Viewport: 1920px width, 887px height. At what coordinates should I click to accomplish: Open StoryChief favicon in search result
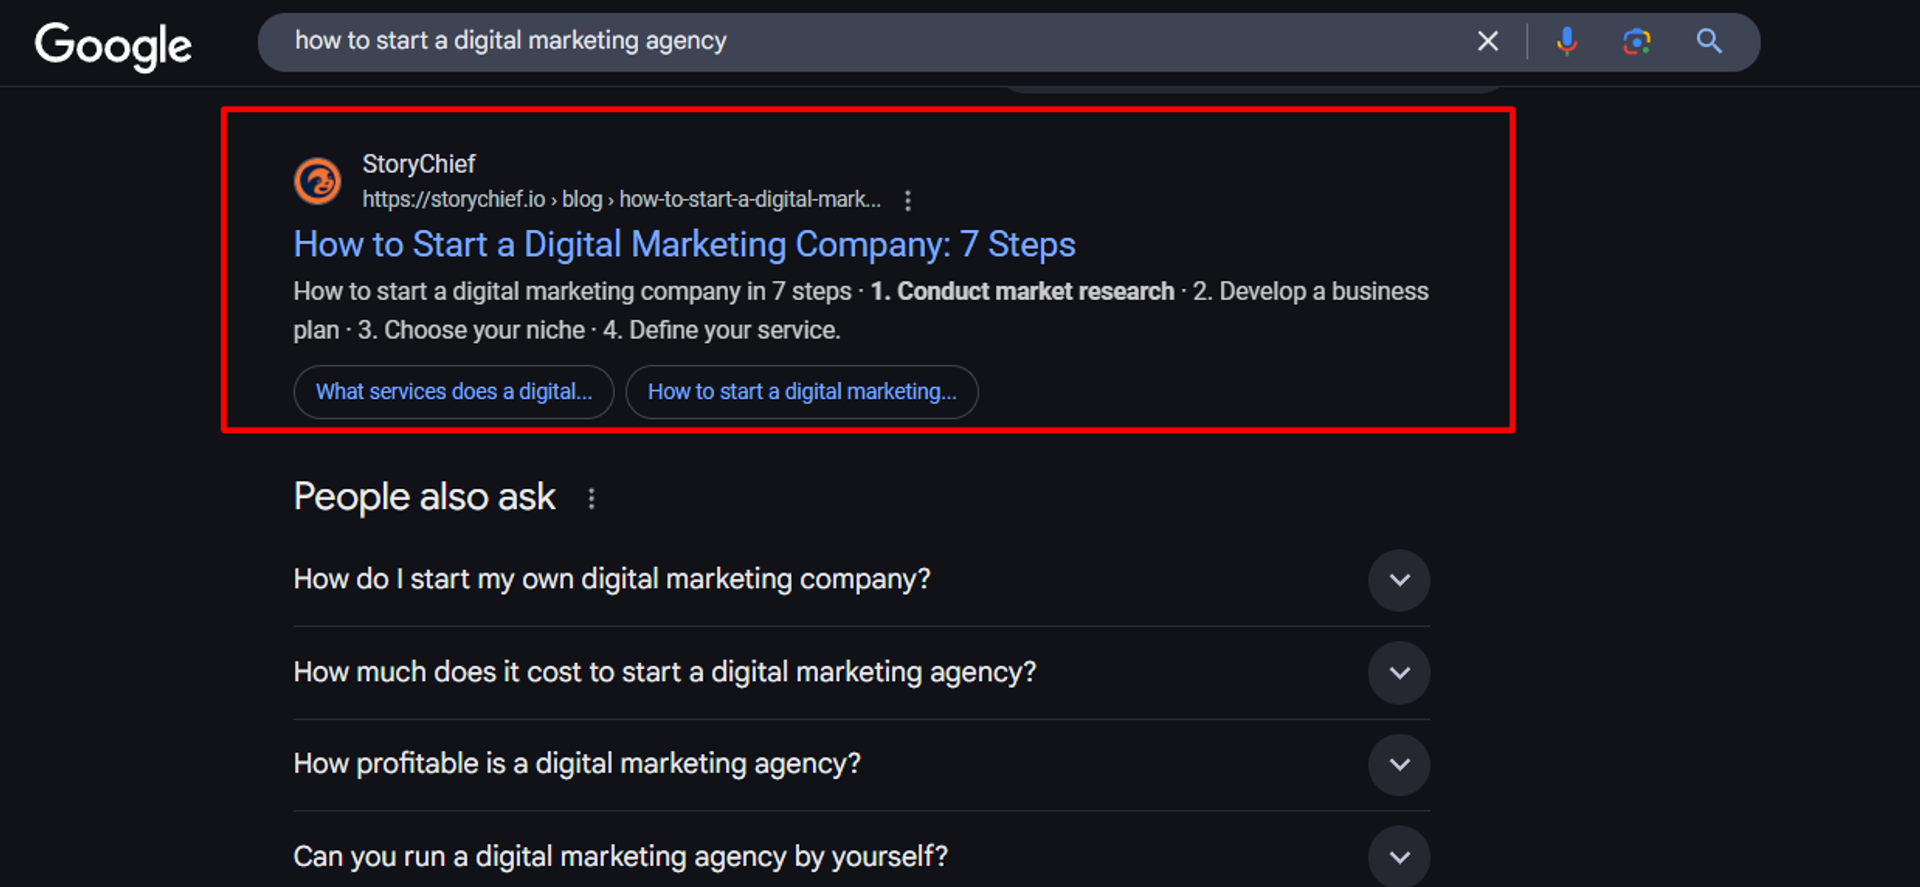[x=317, y=181]
